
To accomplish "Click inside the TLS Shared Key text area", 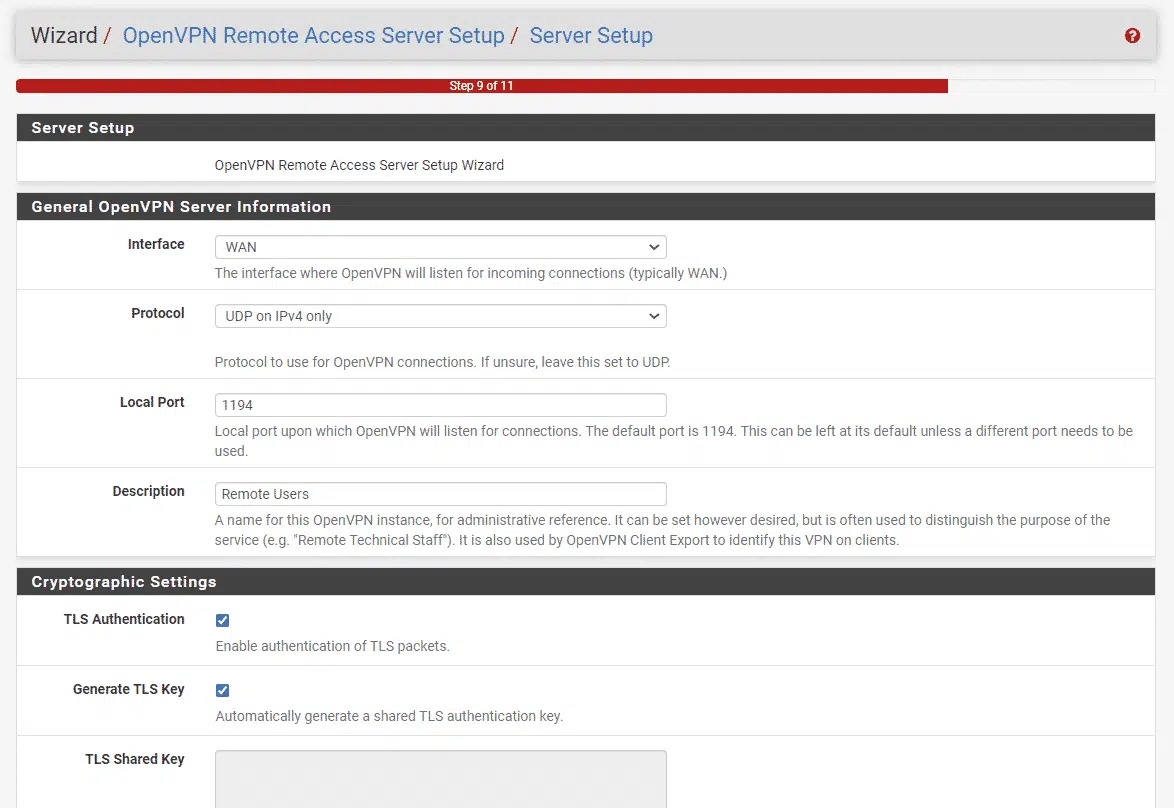I will (440, 779).
